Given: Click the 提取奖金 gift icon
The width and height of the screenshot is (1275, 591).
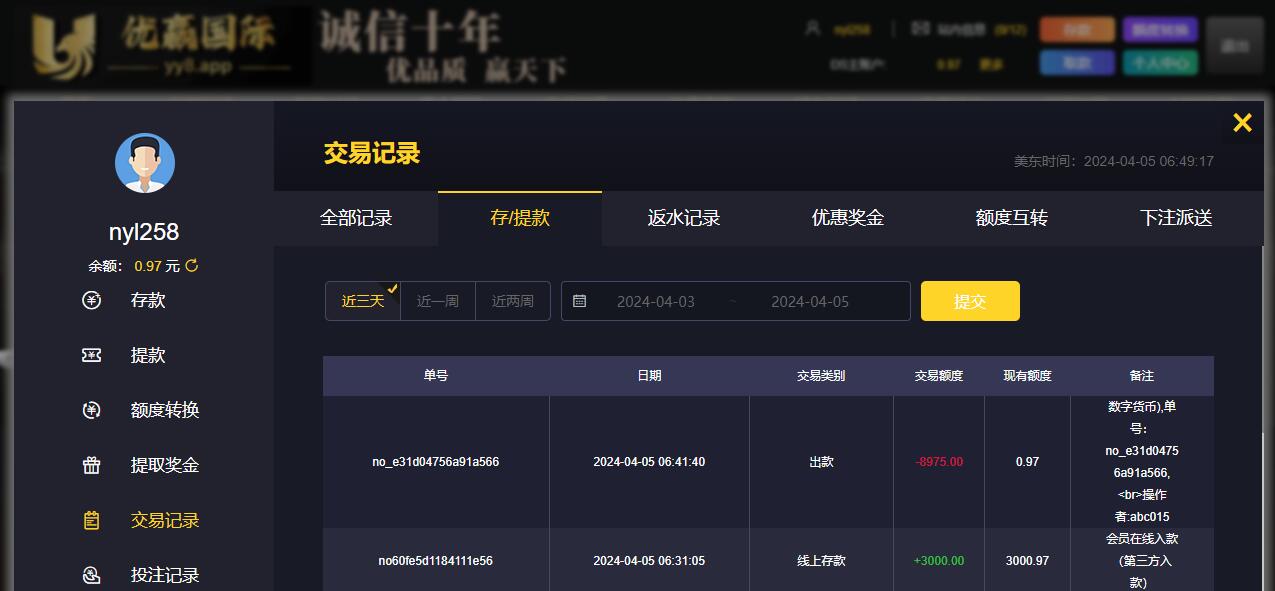Looking at the screenshot, I should [91, 465].
